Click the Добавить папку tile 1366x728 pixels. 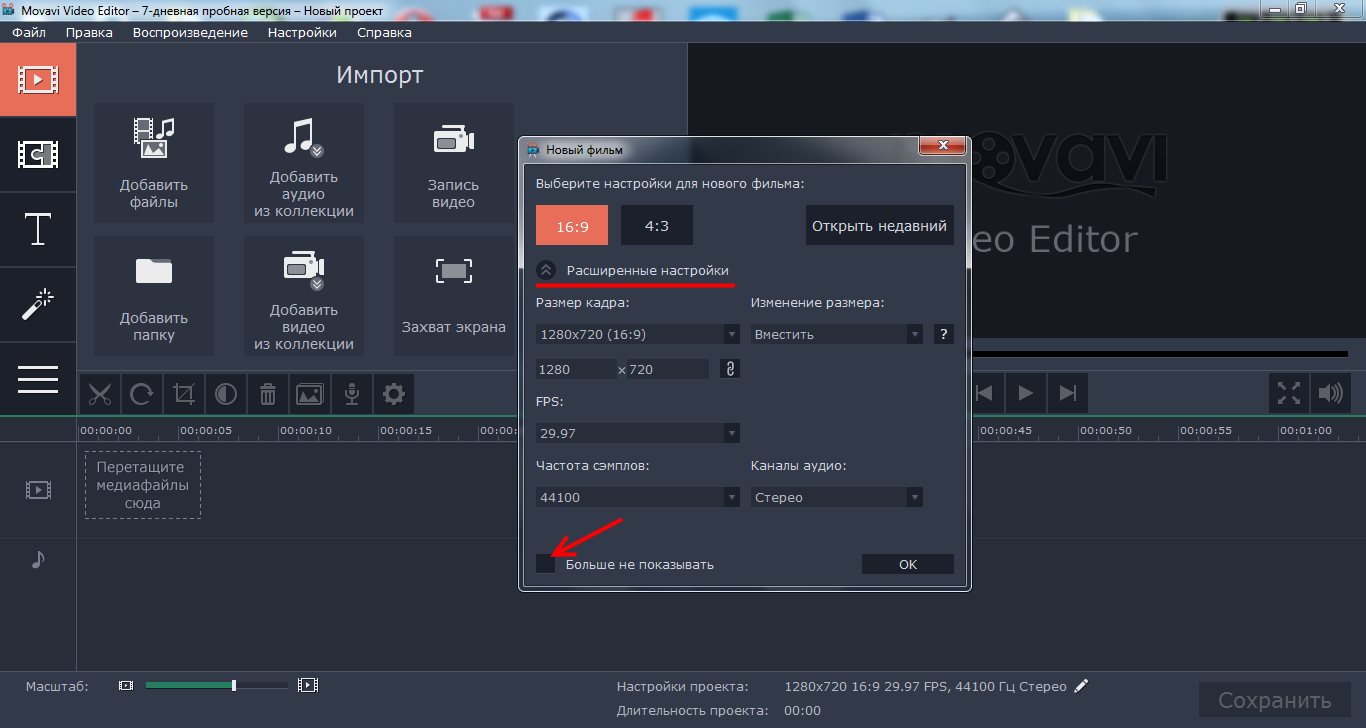(154, 296)
